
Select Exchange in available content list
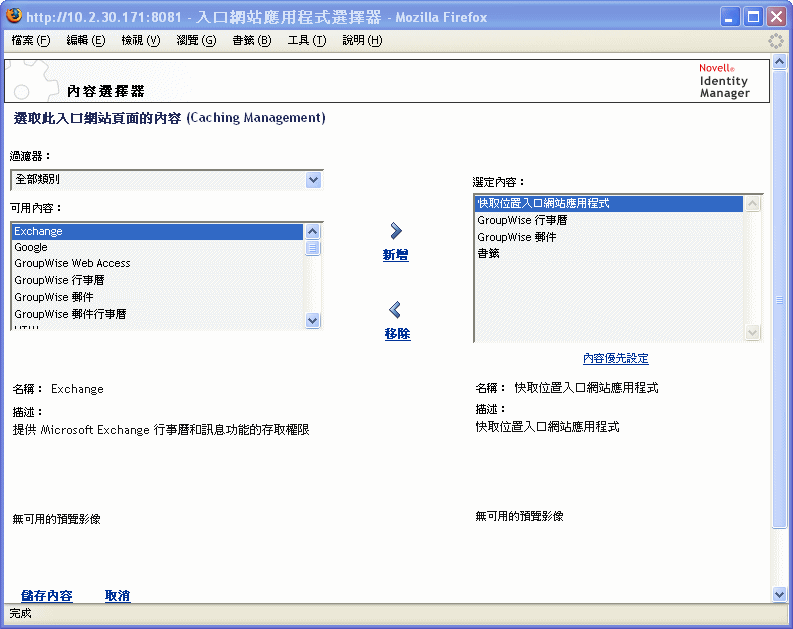point(157,231)
